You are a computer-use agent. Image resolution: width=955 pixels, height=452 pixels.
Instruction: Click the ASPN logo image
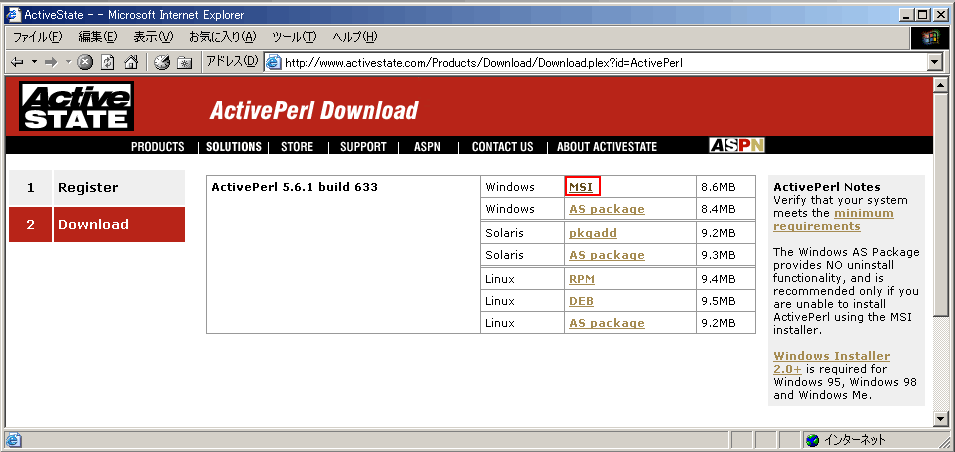(x=737, y=145)
